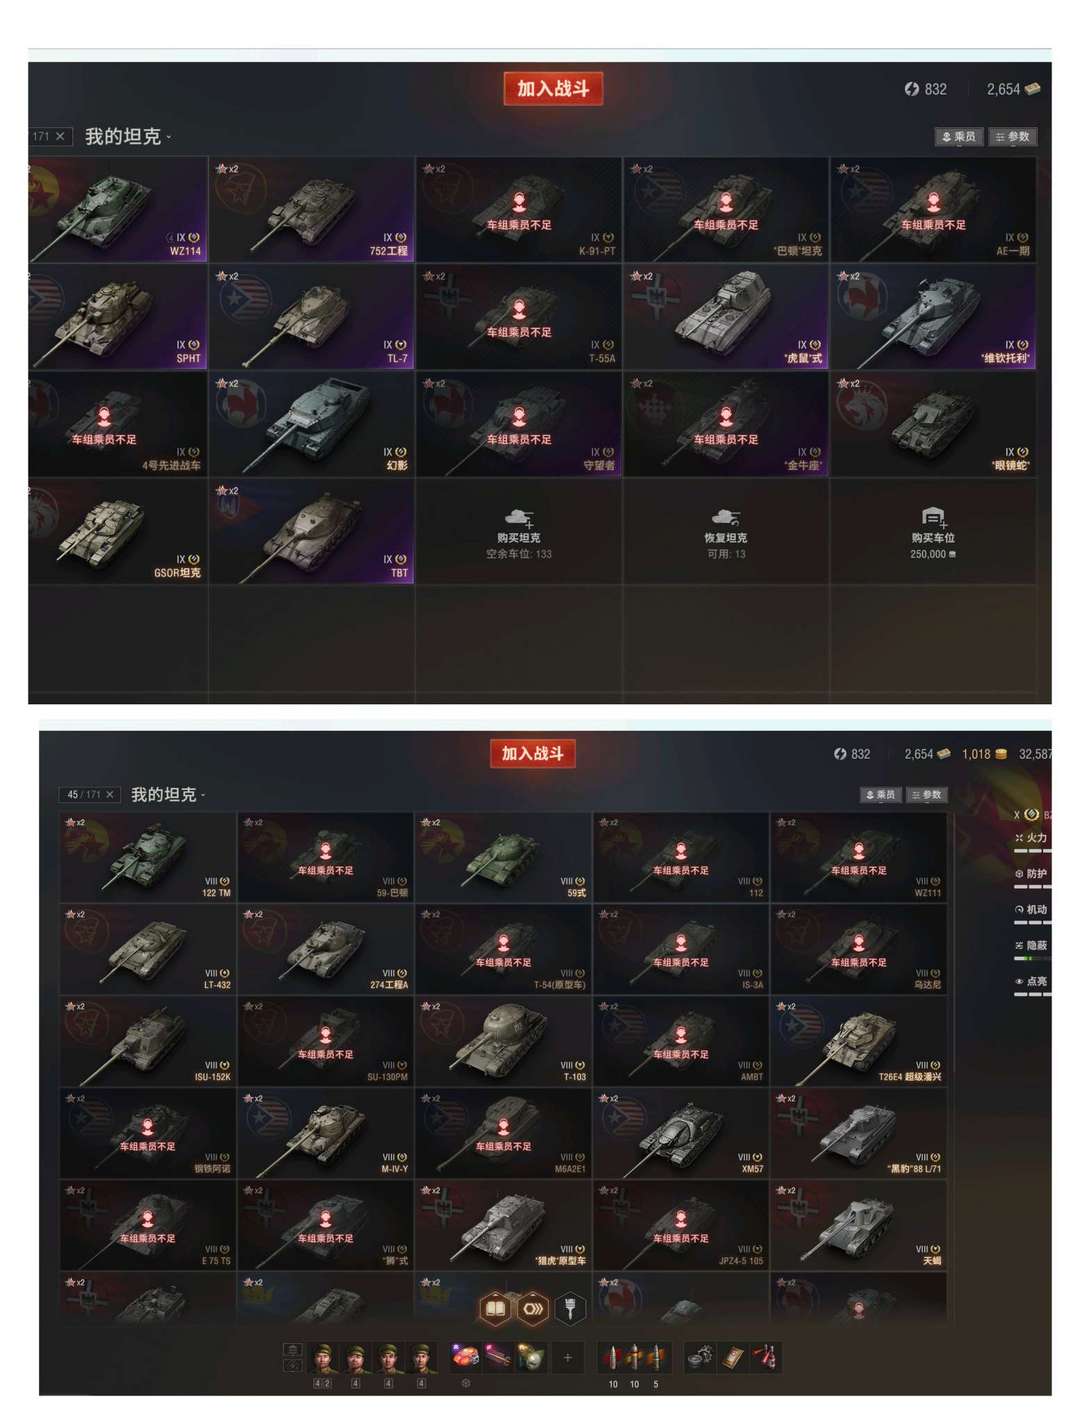The height and width of the screenshot is (1424, 1080).
Task: Select the first crew member portrait
Action: click(x=323, y=1358)
